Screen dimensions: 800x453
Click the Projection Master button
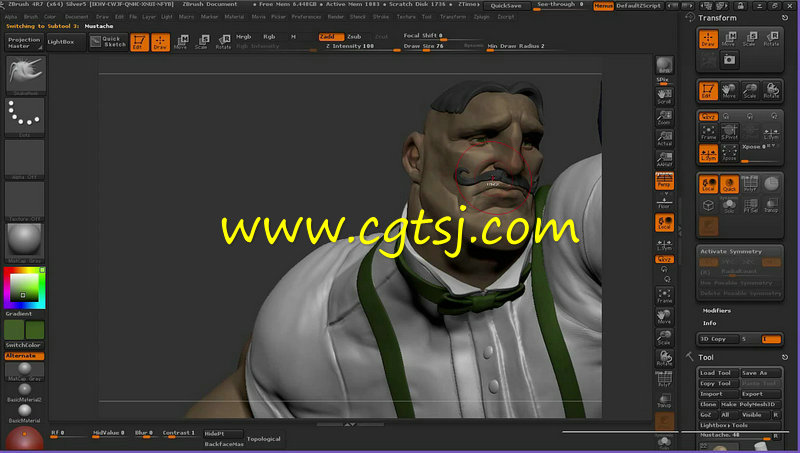[x=24, y=42]
